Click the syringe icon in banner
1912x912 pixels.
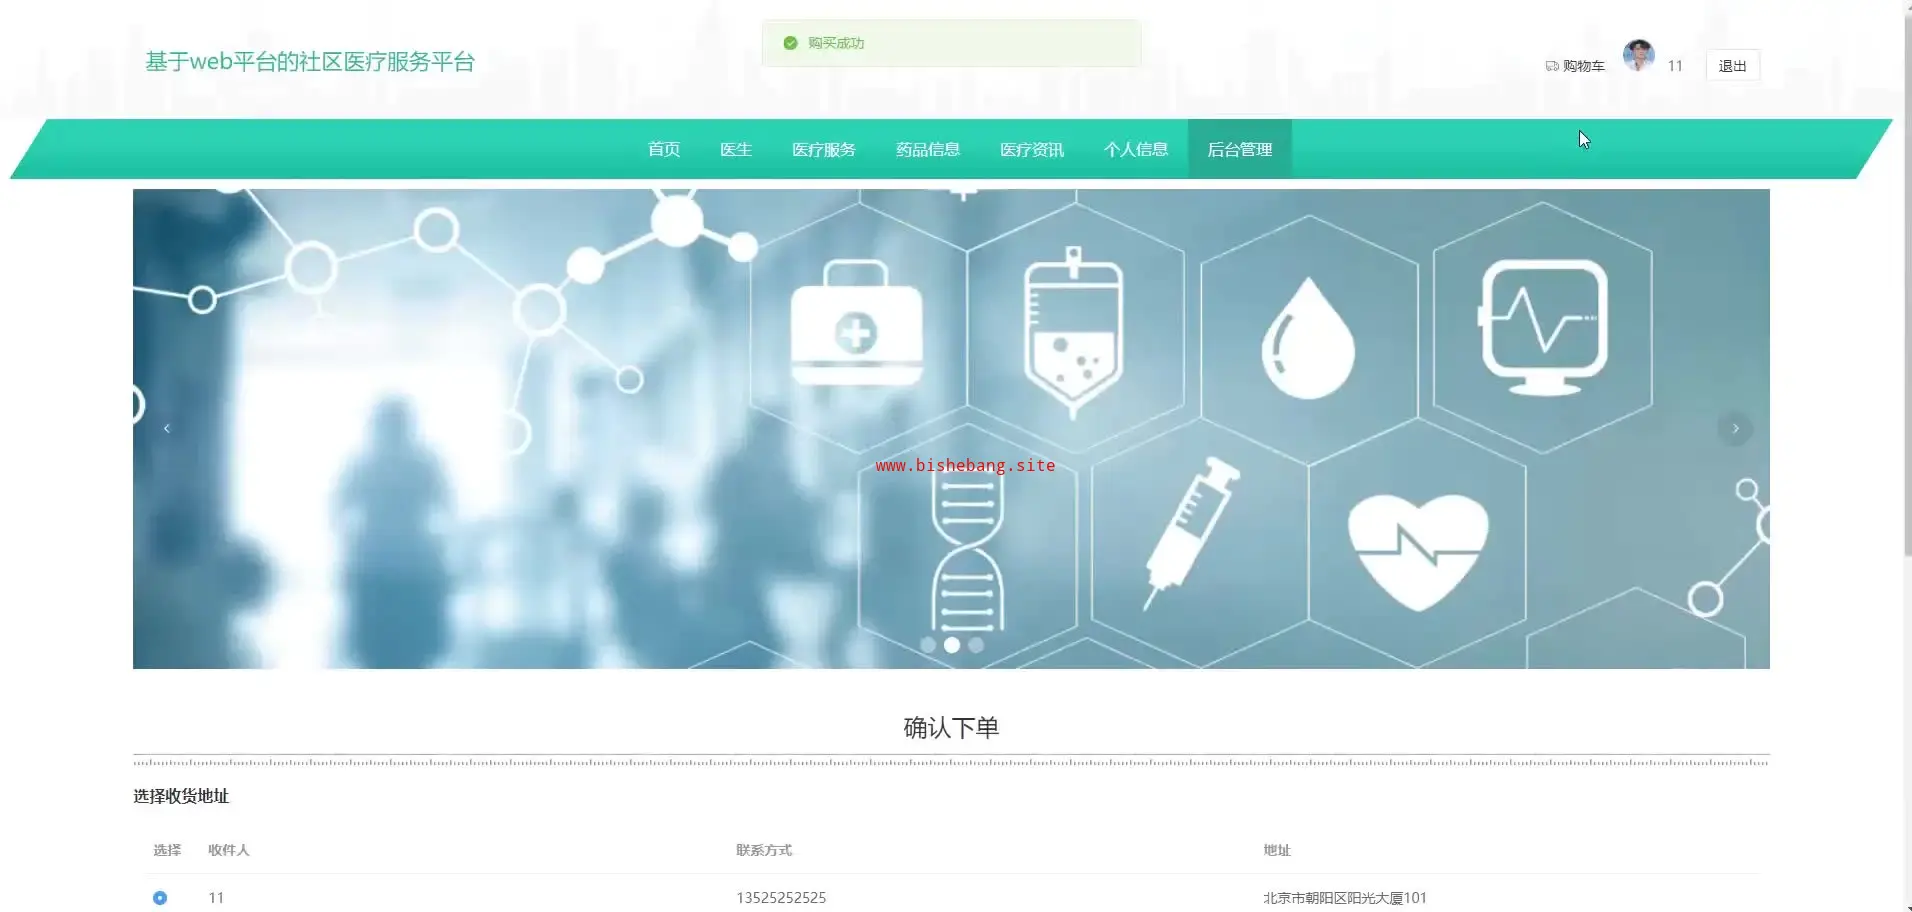click(x=1190, y=531)
